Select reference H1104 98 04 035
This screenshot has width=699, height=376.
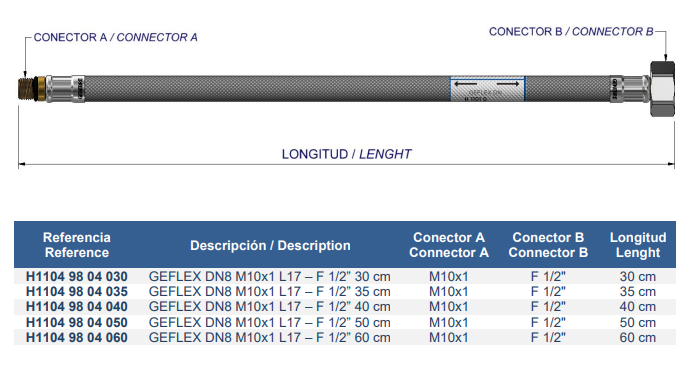(x=77, y=292)
